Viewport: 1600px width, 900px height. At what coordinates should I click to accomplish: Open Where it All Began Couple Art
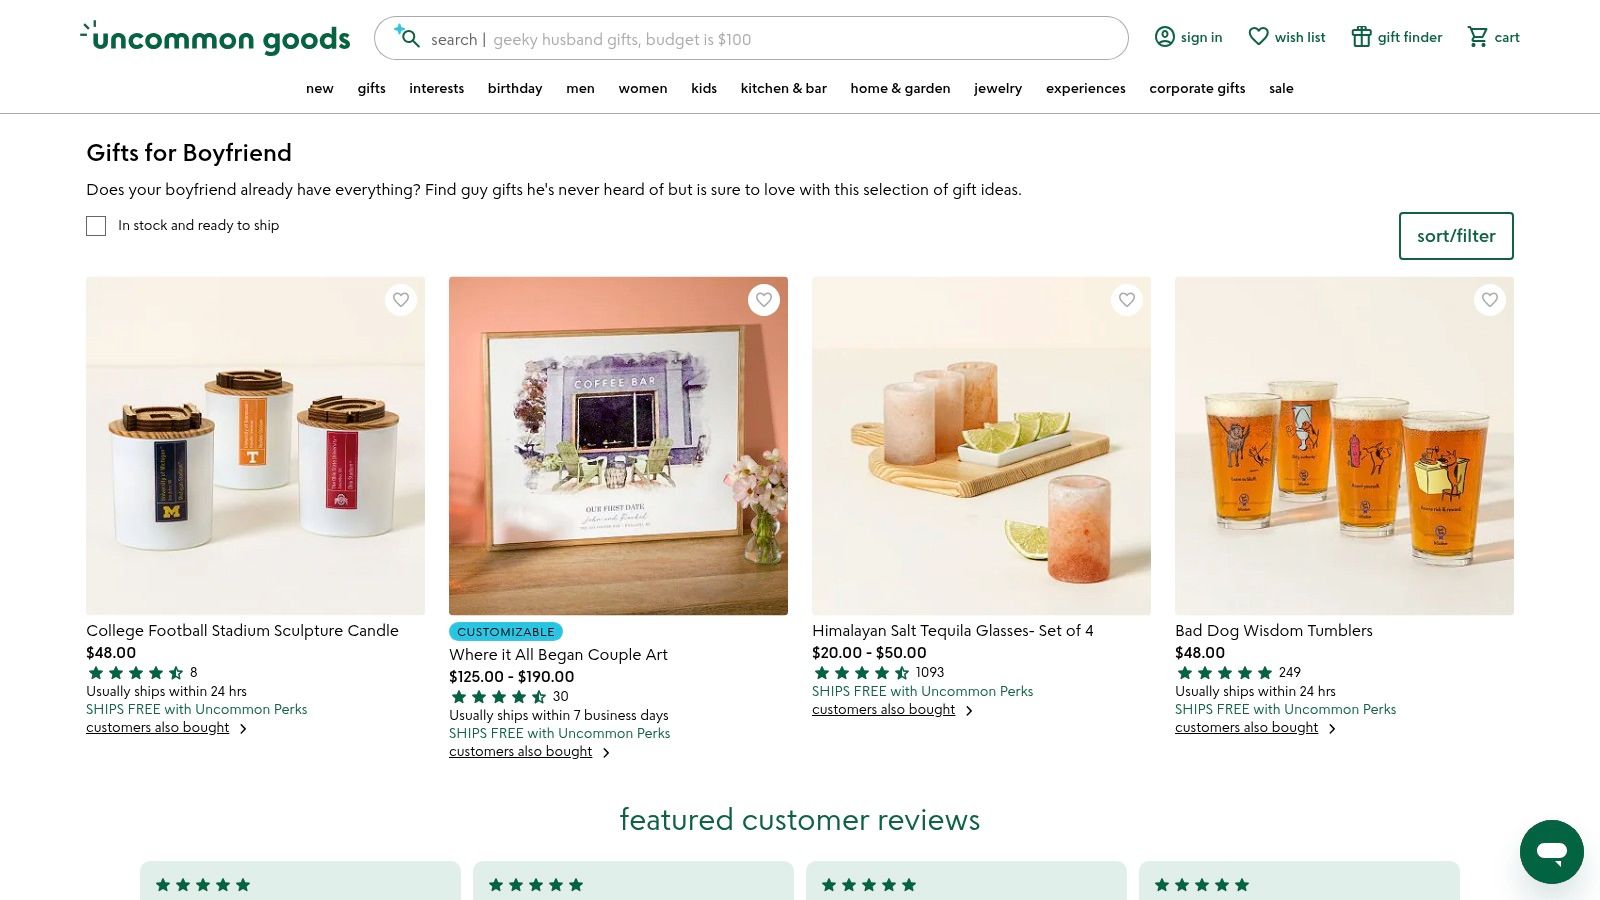[x=558, y=654]
